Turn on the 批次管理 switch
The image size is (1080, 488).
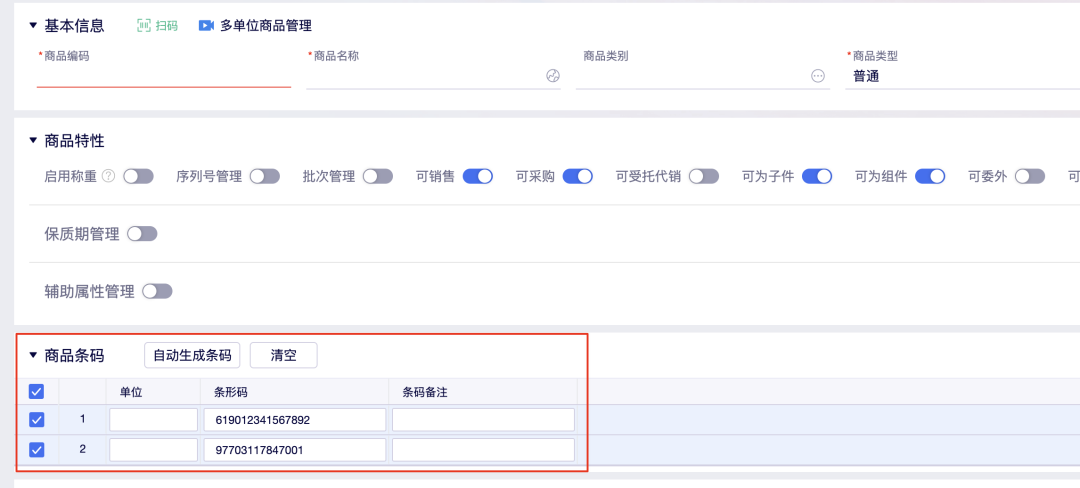(377, 176)
